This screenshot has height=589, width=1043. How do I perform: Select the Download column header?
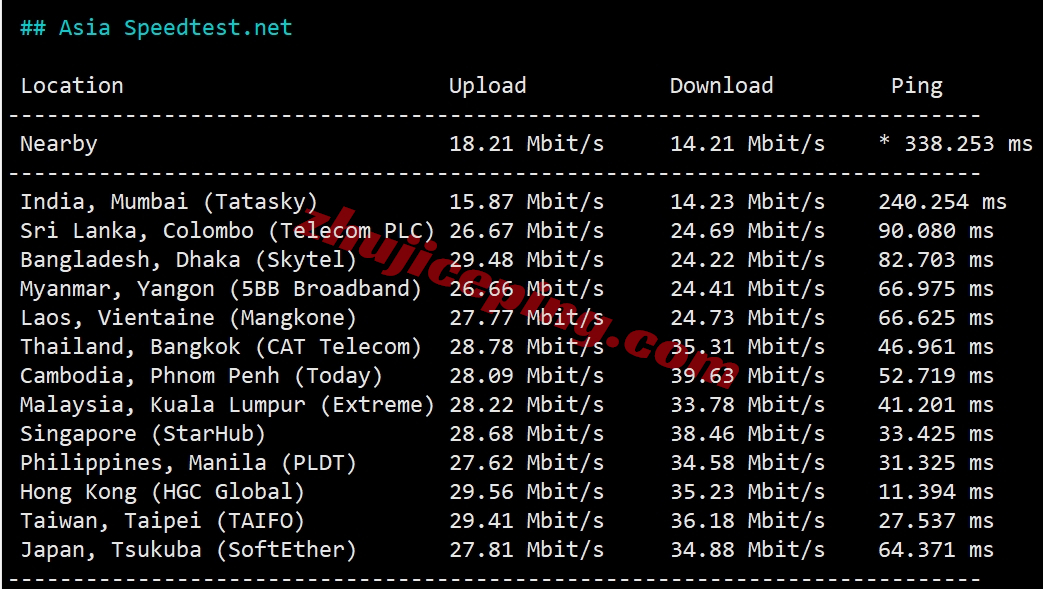coord(721,86)
